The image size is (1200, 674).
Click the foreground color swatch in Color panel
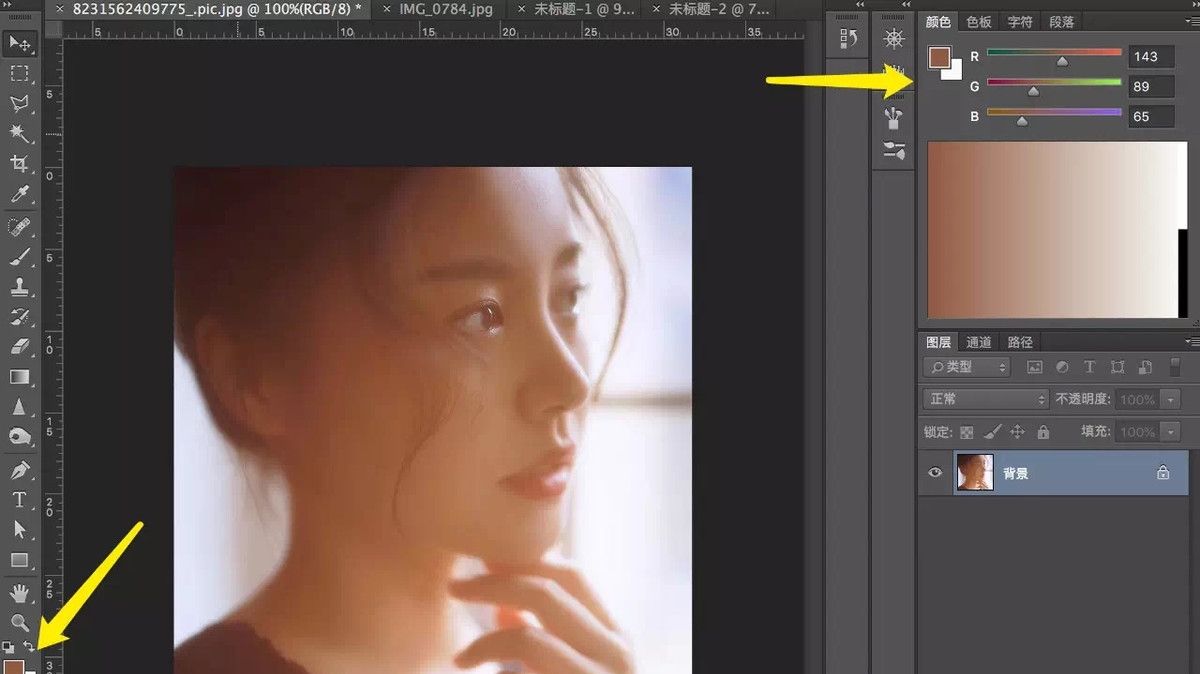pos(939,58)
